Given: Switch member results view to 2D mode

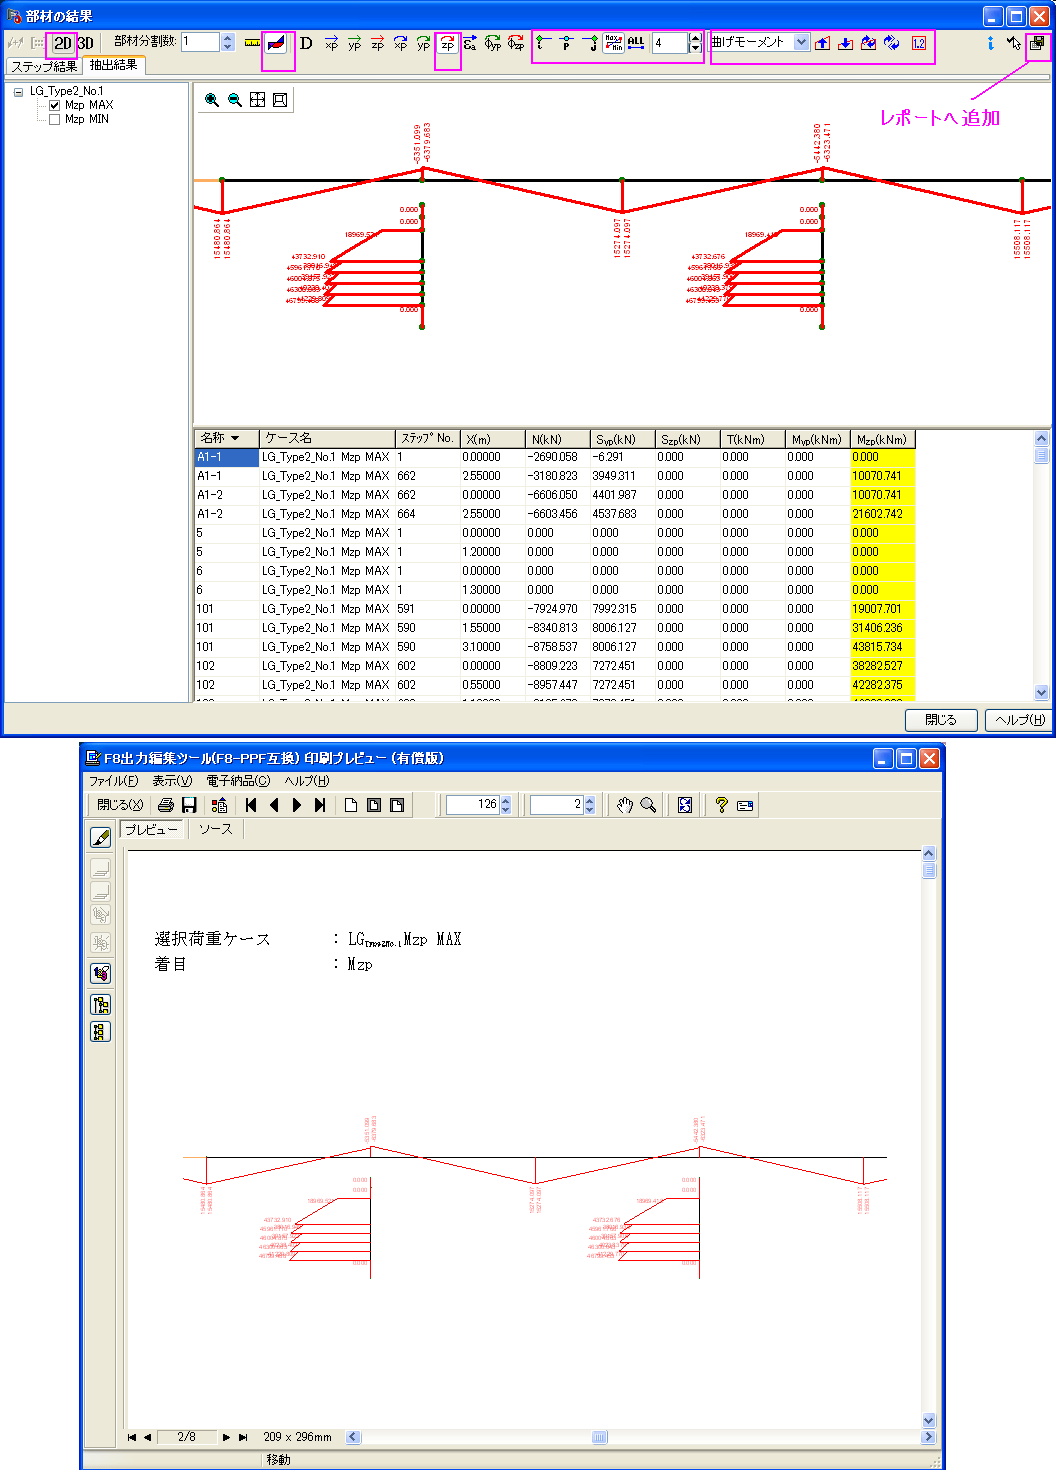Looking at the screenshot, I should tap(62, 43).
